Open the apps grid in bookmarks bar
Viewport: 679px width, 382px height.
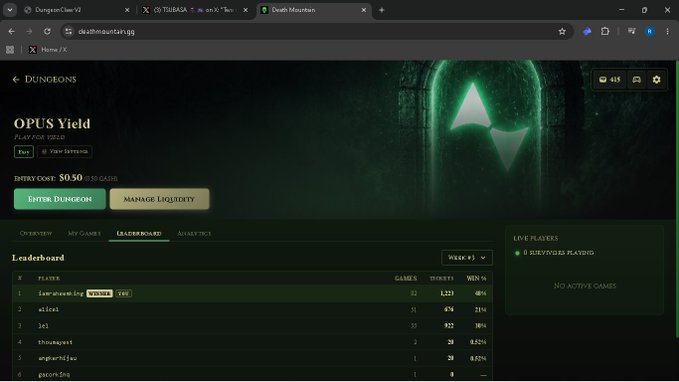[x=10, y=50]
